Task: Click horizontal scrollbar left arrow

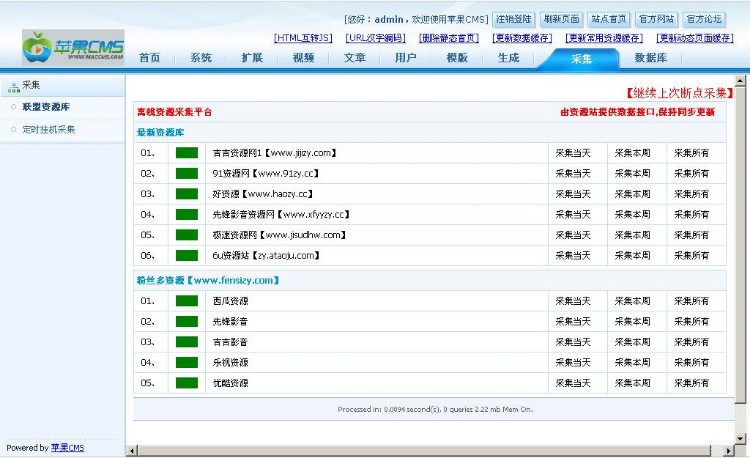Action: [132, 450]
